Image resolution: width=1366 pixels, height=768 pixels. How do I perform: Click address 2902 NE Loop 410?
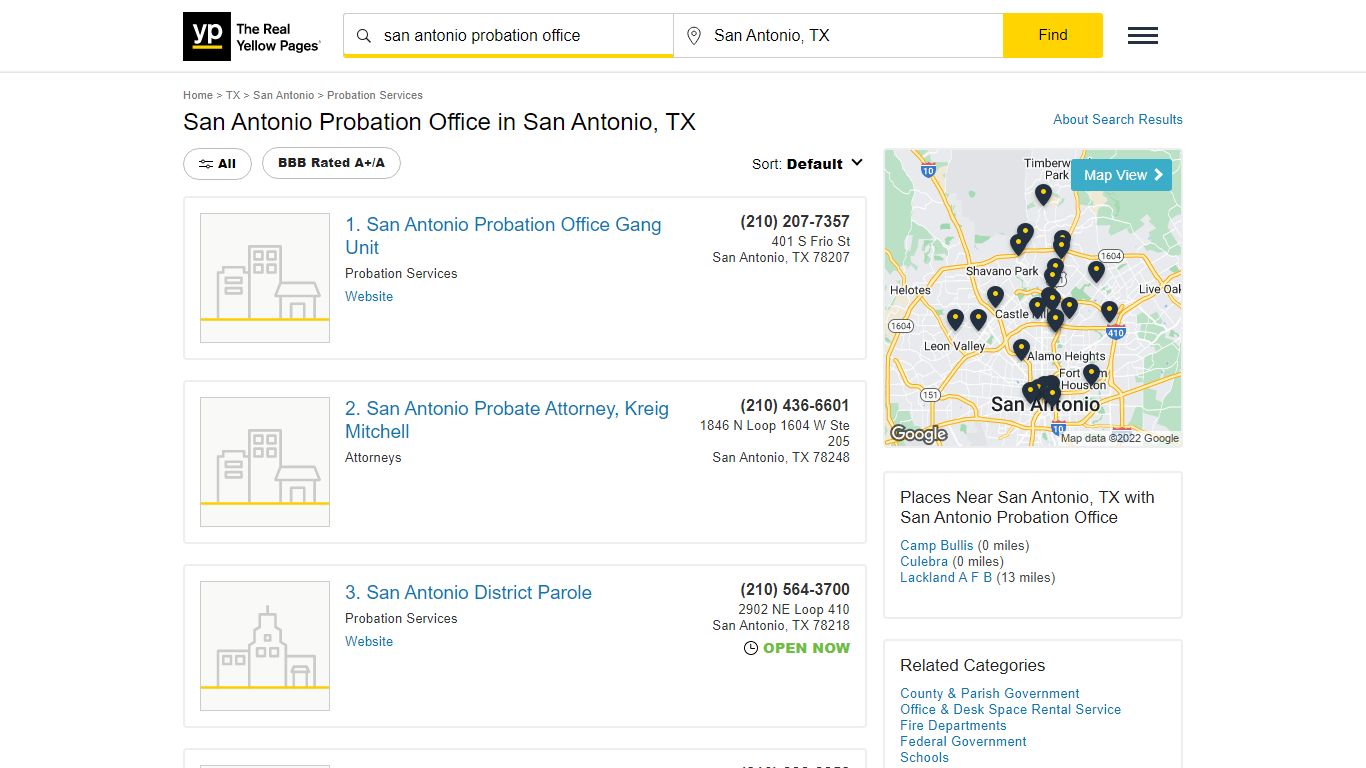pyautogui.click(x=794, y=609)
